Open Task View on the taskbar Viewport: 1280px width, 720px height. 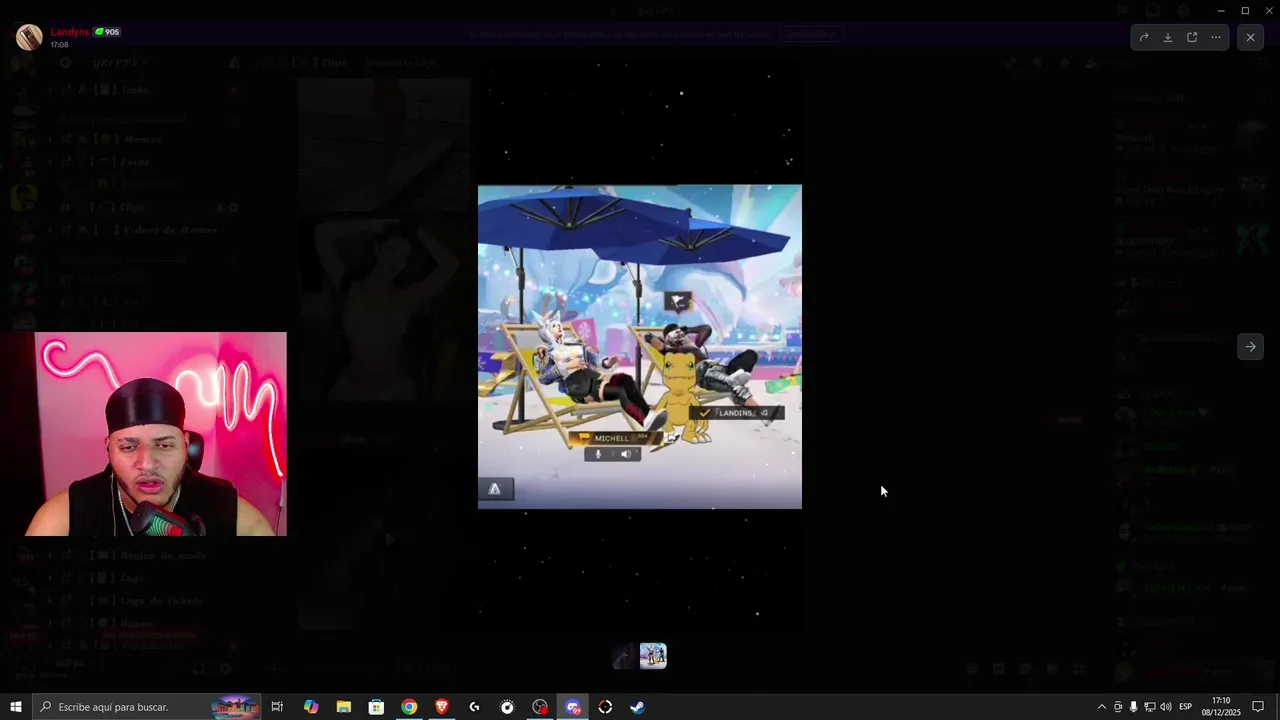(277, 707)
